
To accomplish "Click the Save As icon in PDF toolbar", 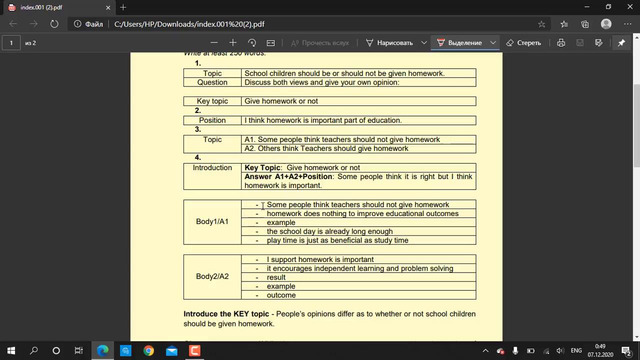I will (x=599, y=42).
